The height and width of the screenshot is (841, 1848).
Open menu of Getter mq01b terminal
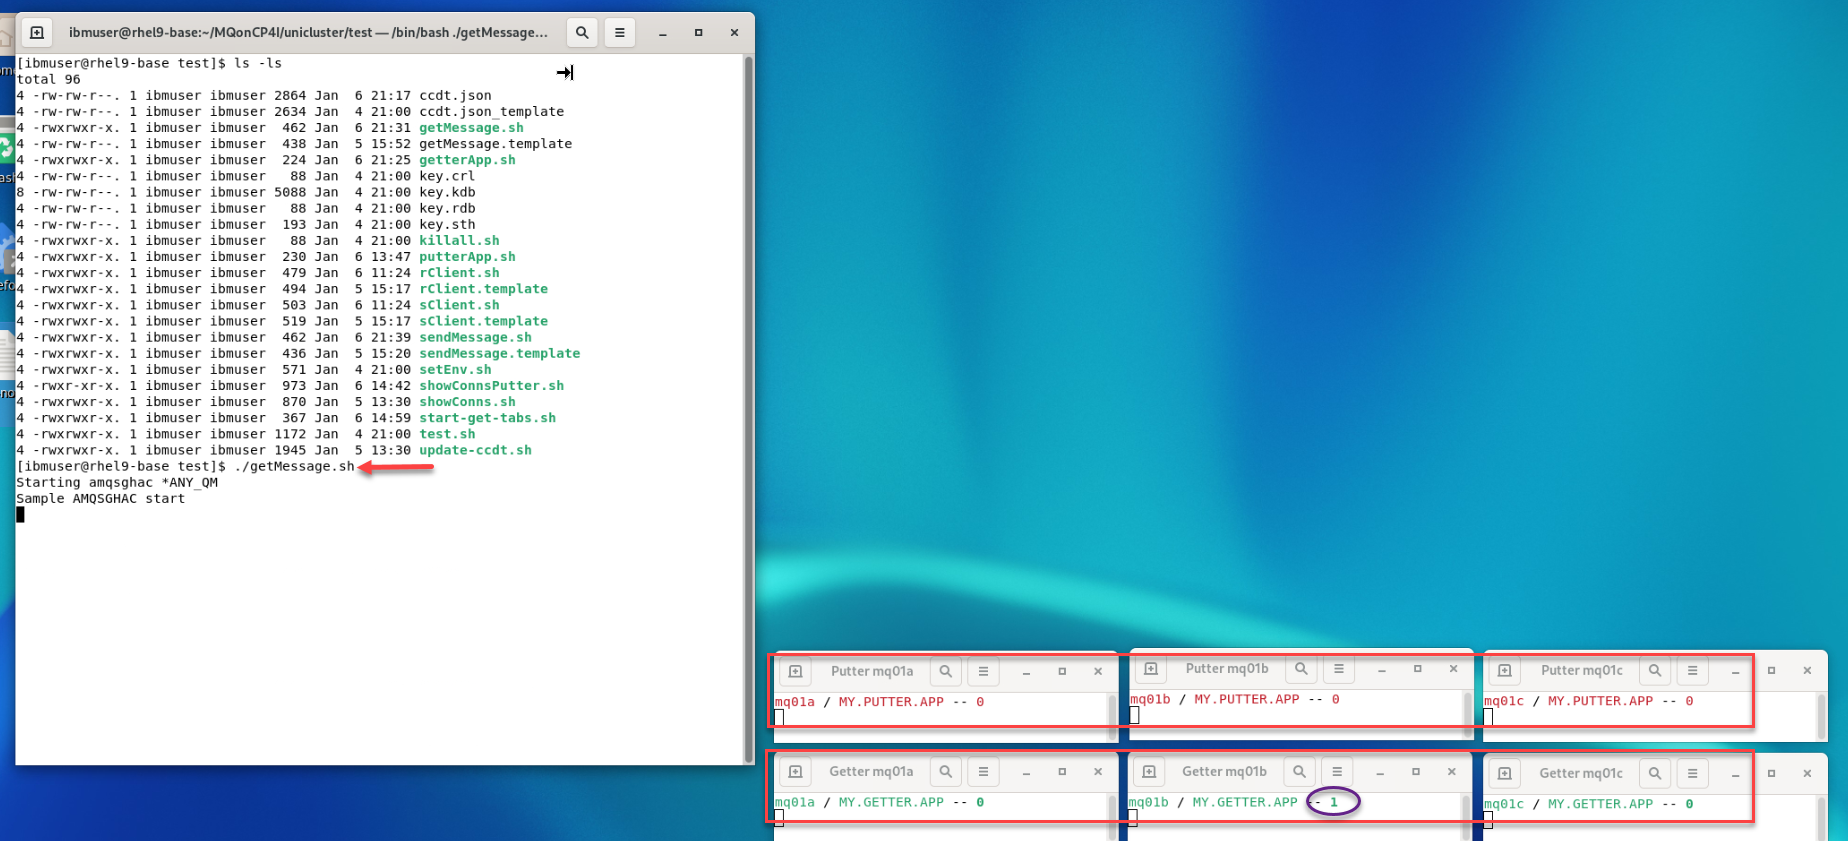click(1337, 772)
